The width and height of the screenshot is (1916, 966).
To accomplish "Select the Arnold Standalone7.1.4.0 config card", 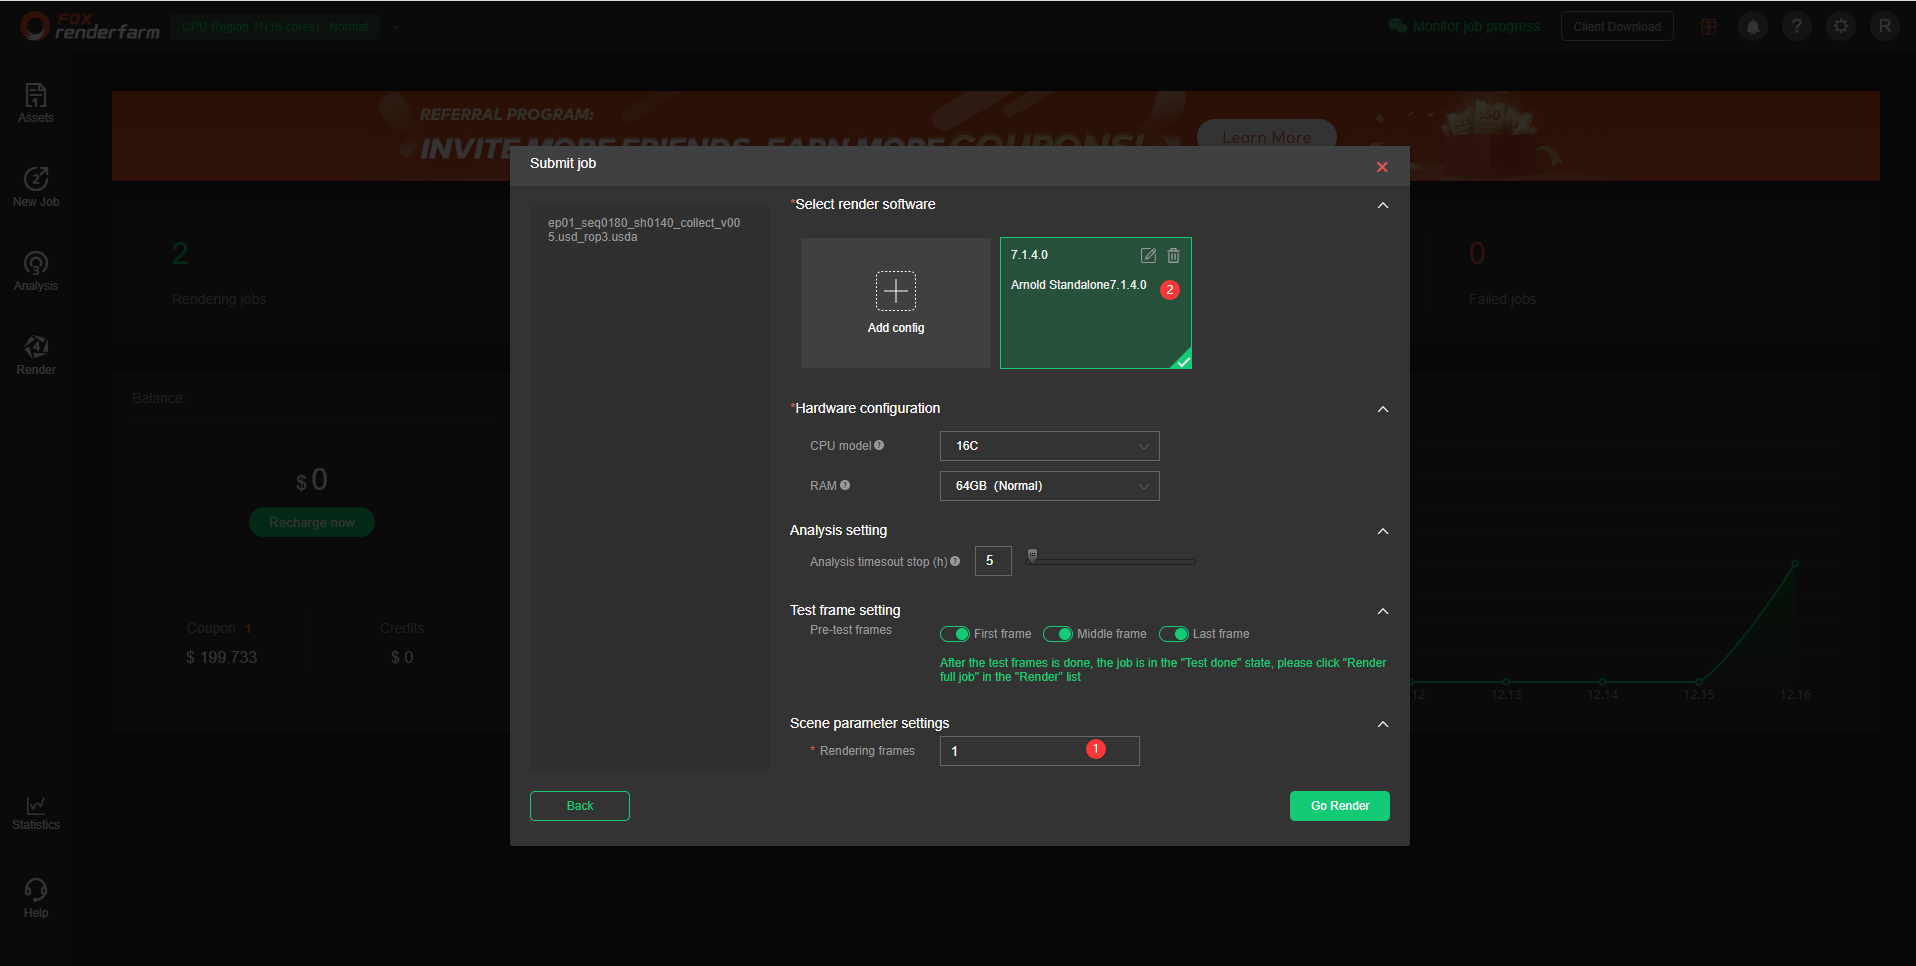I will coord(1096,303).
